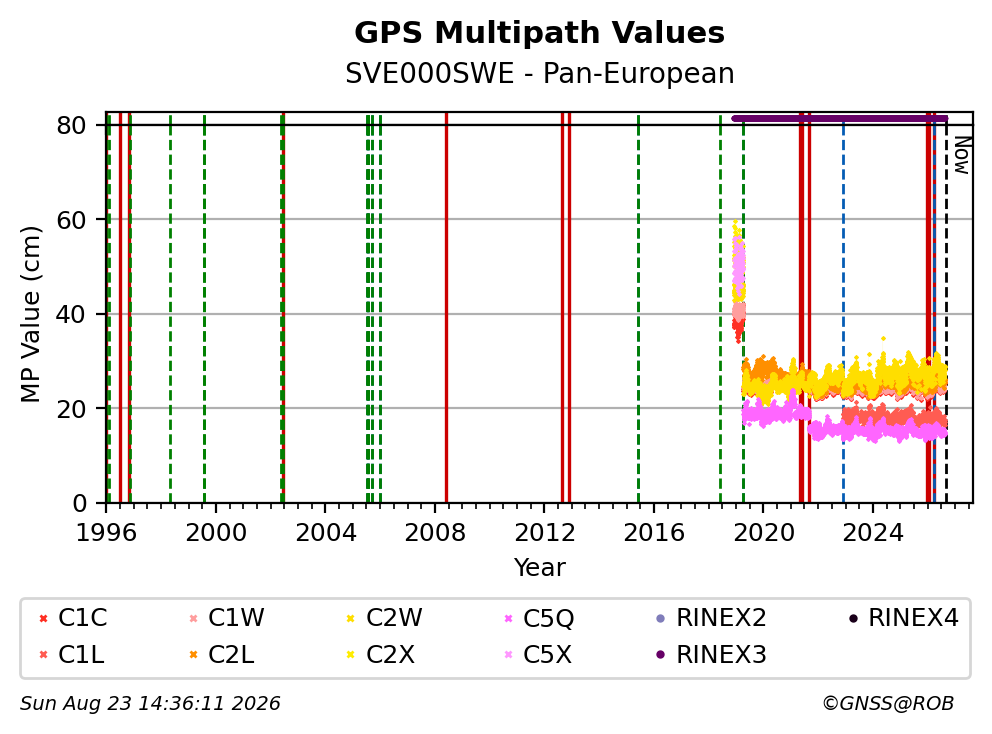Click the SVE000SWE - Pan-European subtitle
This screenshot has width=992, height=734.
click(x=539, y=73)
